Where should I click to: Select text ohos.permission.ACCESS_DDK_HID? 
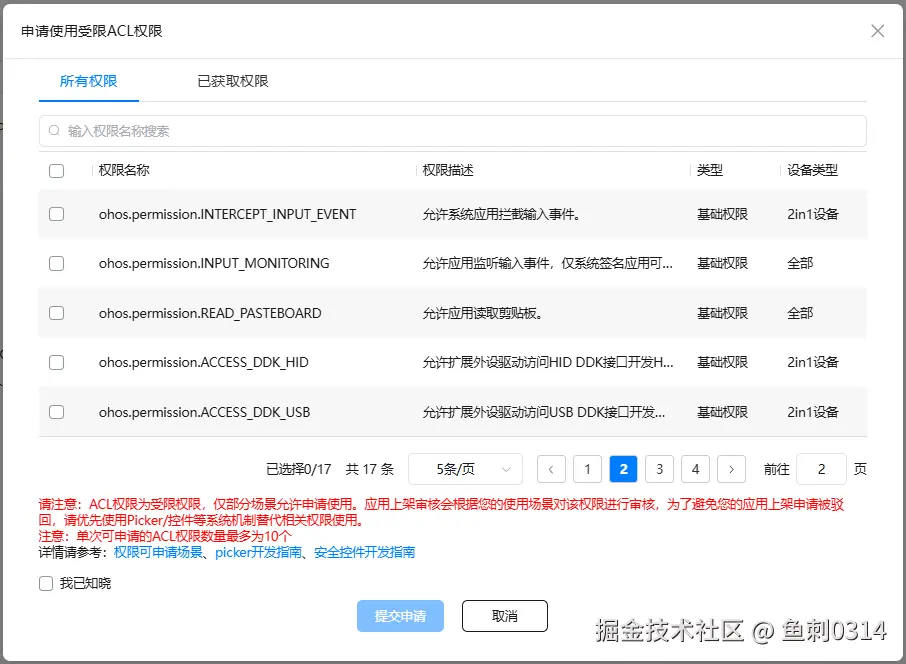pos(203,362)
